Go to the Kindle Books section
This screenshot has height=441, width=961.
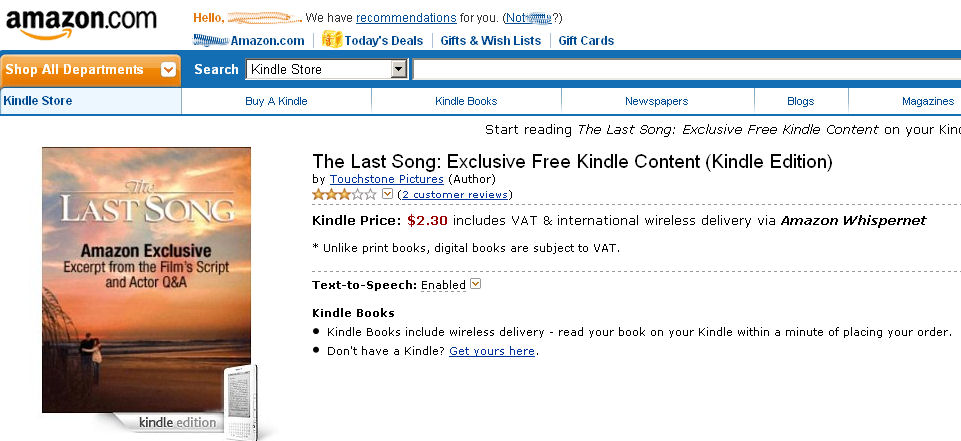(466, 101)
